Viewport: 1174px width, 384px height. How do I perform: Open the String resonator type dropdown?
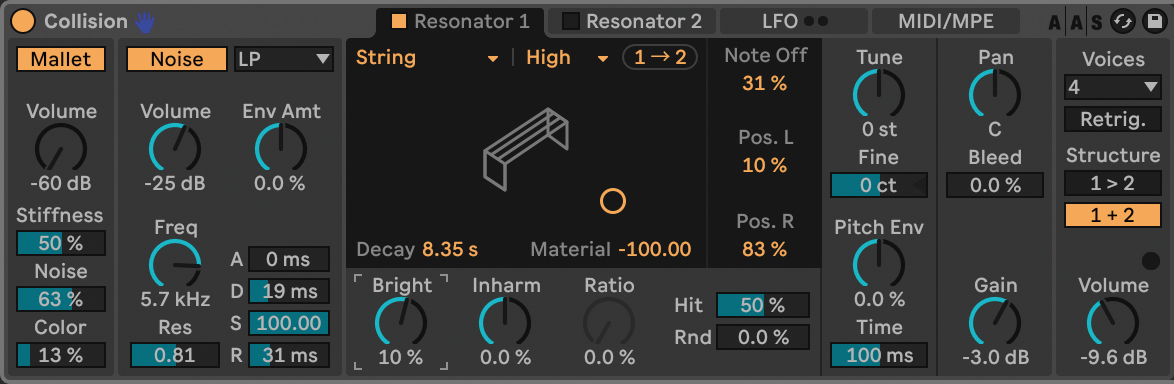click(428, 58)
